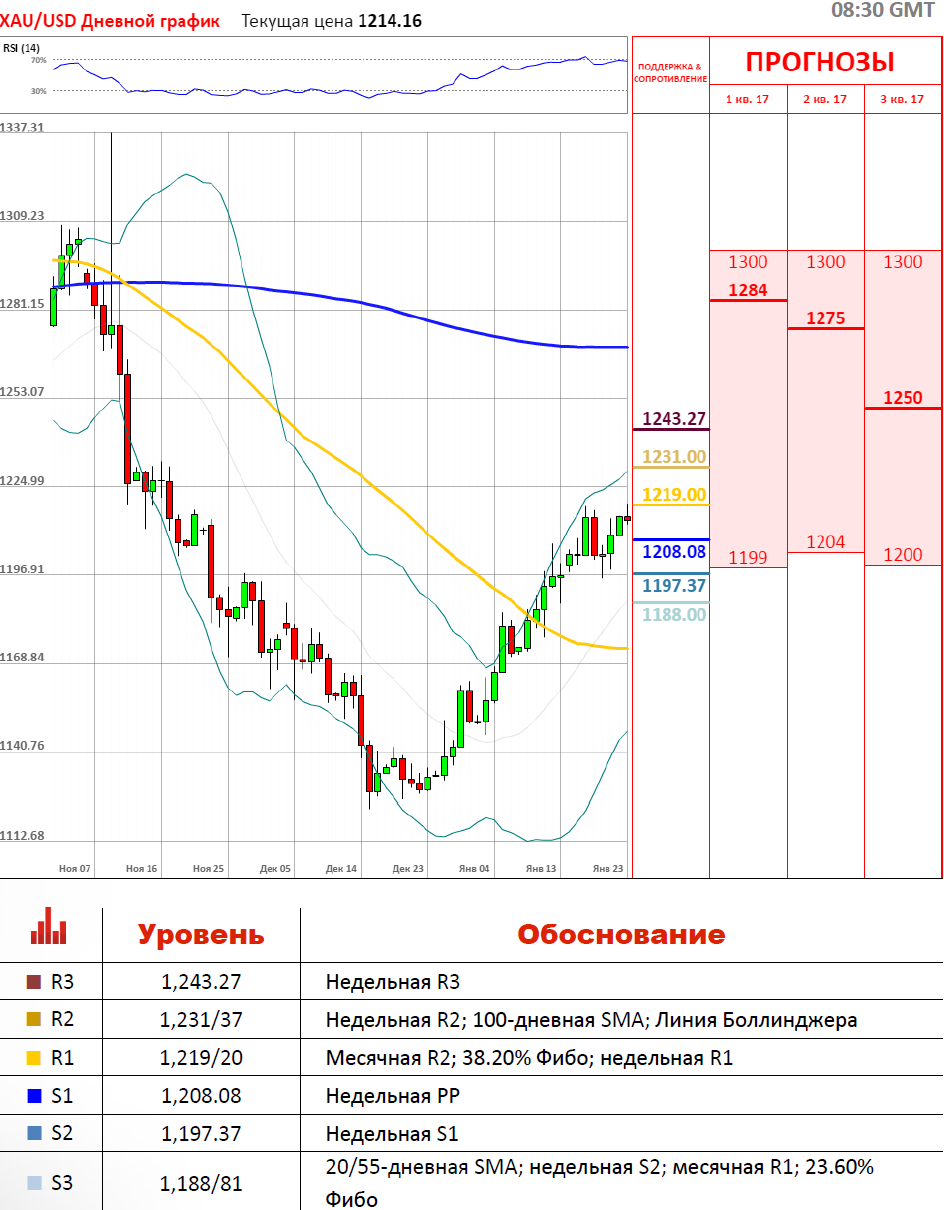944x1210 pixels.
Task: Click the RSI (14) indicator label
Action: (x=22, y=47)
